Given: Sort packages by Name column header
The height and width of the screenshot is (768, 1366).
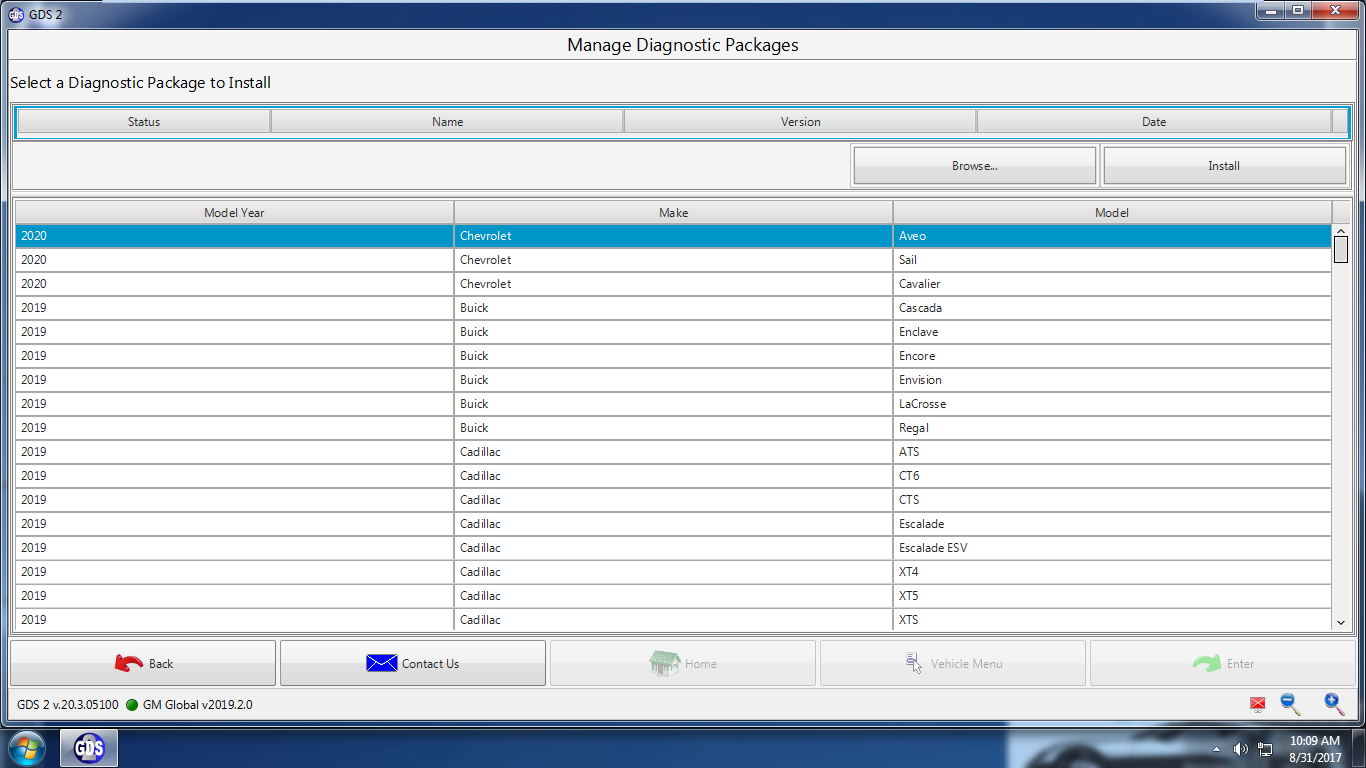Looking at the screenshot, I should 447,121.
